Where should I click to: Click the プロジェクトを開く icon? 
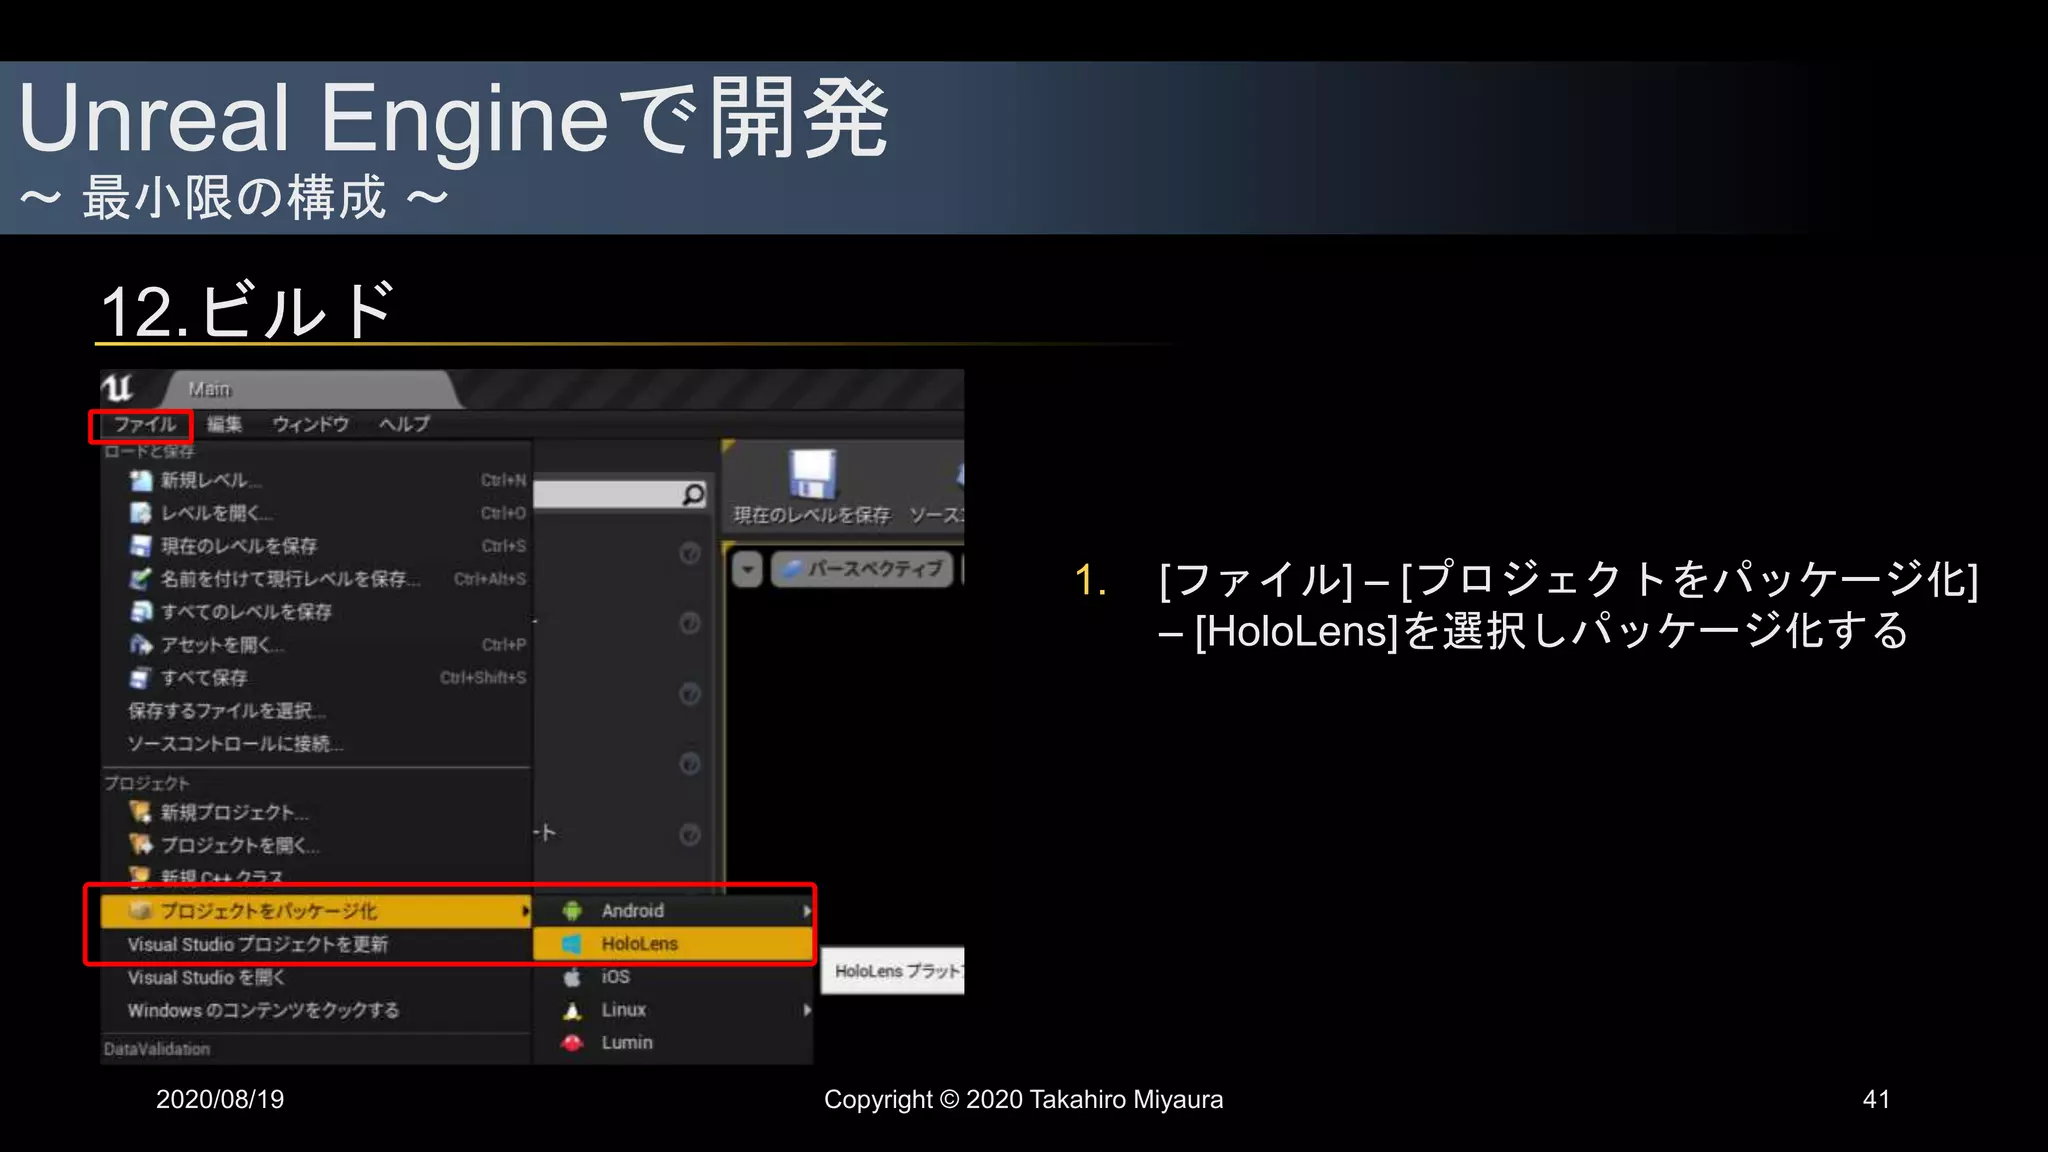[x=141, y=845]
